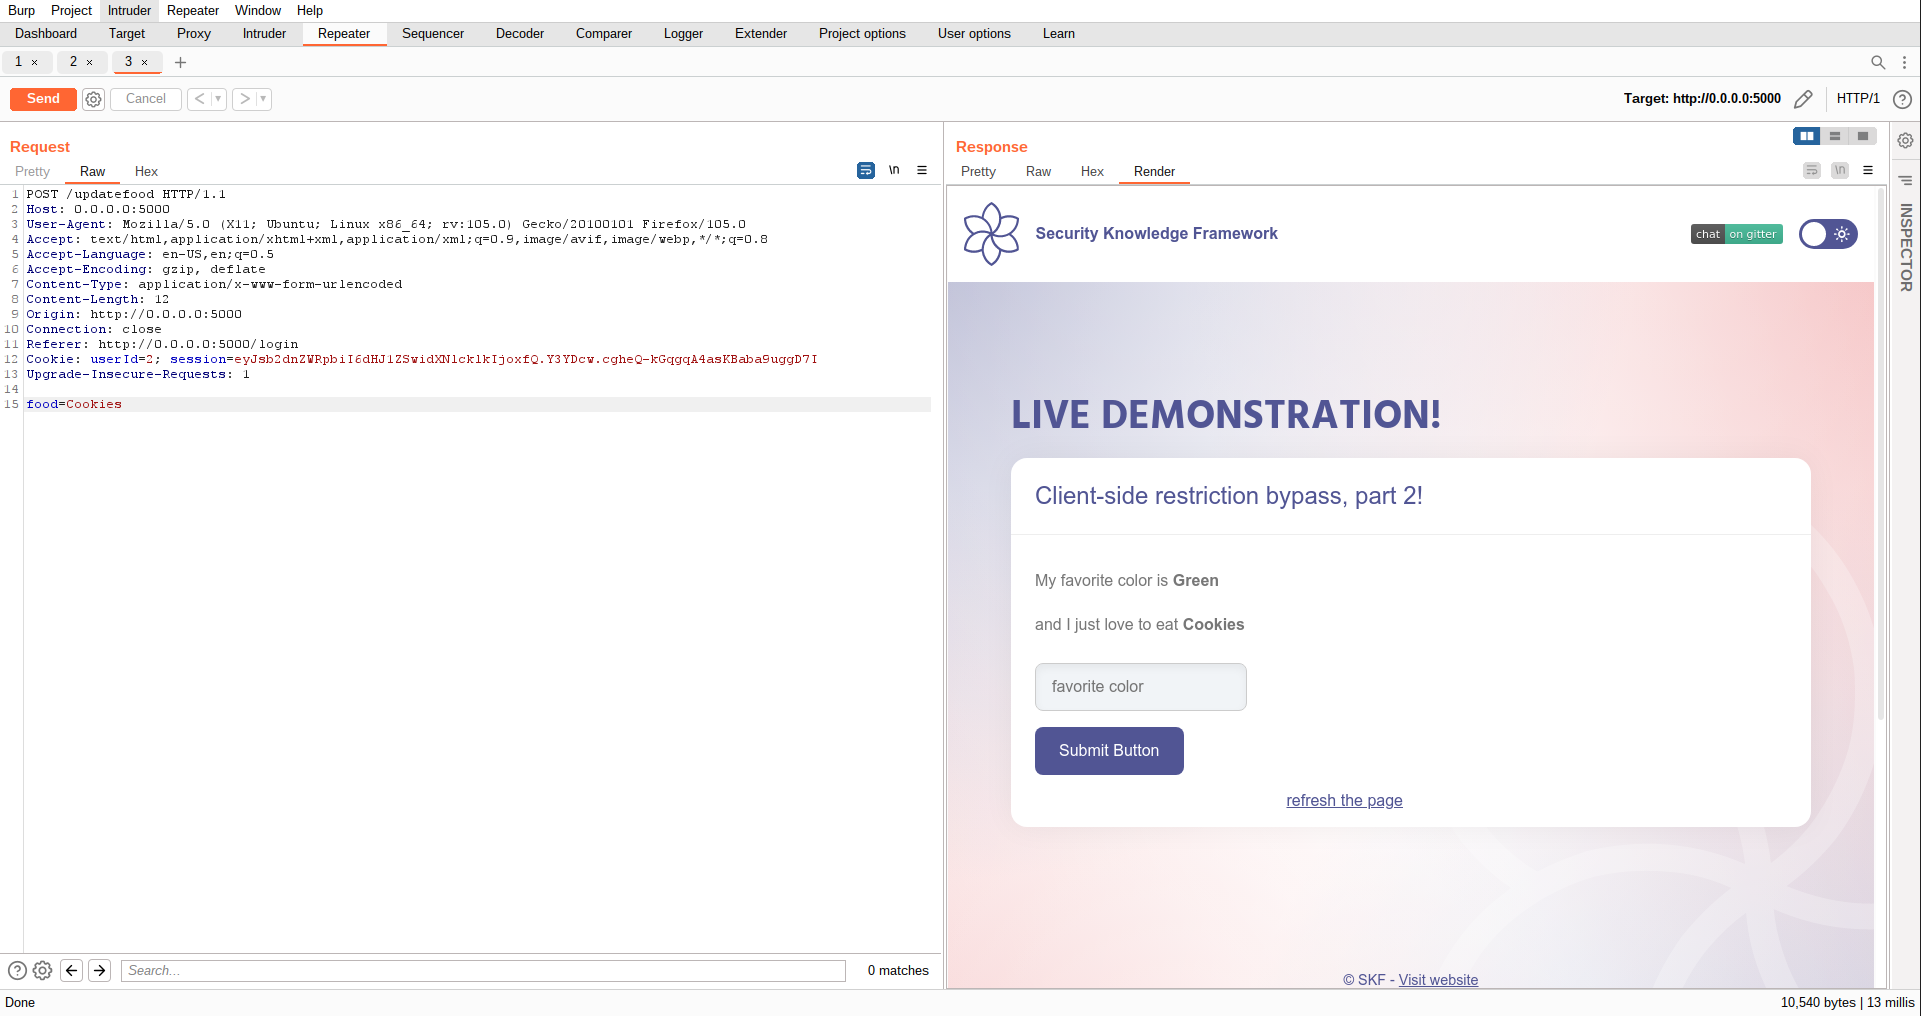Image resolution: width=1921 pixels, height=1016 pixels.
Task: Open Help menu in menu bar
Action: pyautogui.click(x=310, y=10)
